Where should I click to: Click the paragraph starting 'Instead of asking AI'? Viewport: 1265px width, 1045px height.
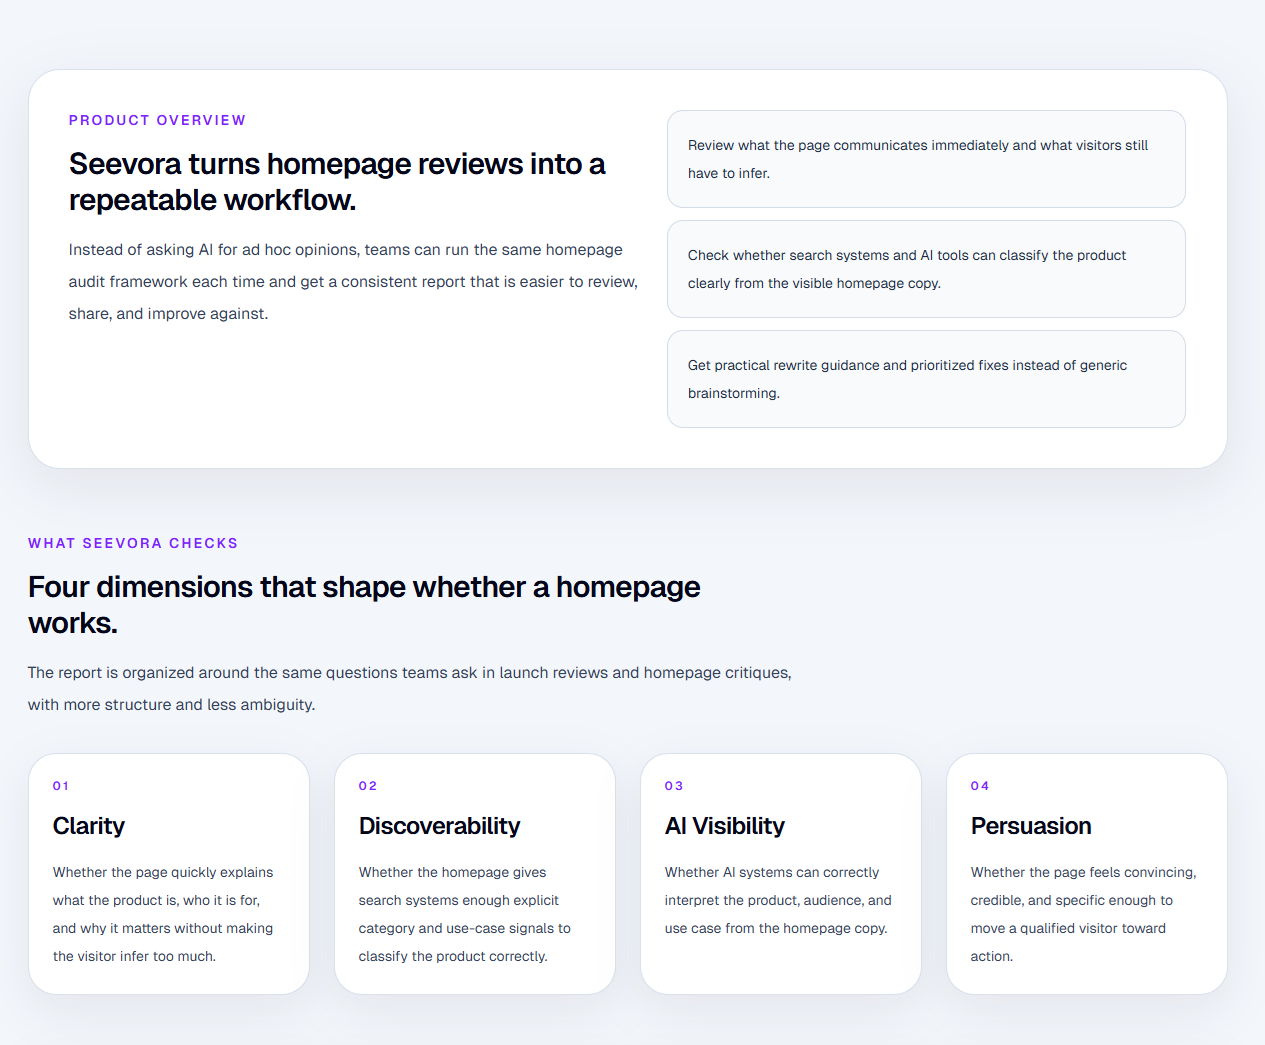click(353, 282)
